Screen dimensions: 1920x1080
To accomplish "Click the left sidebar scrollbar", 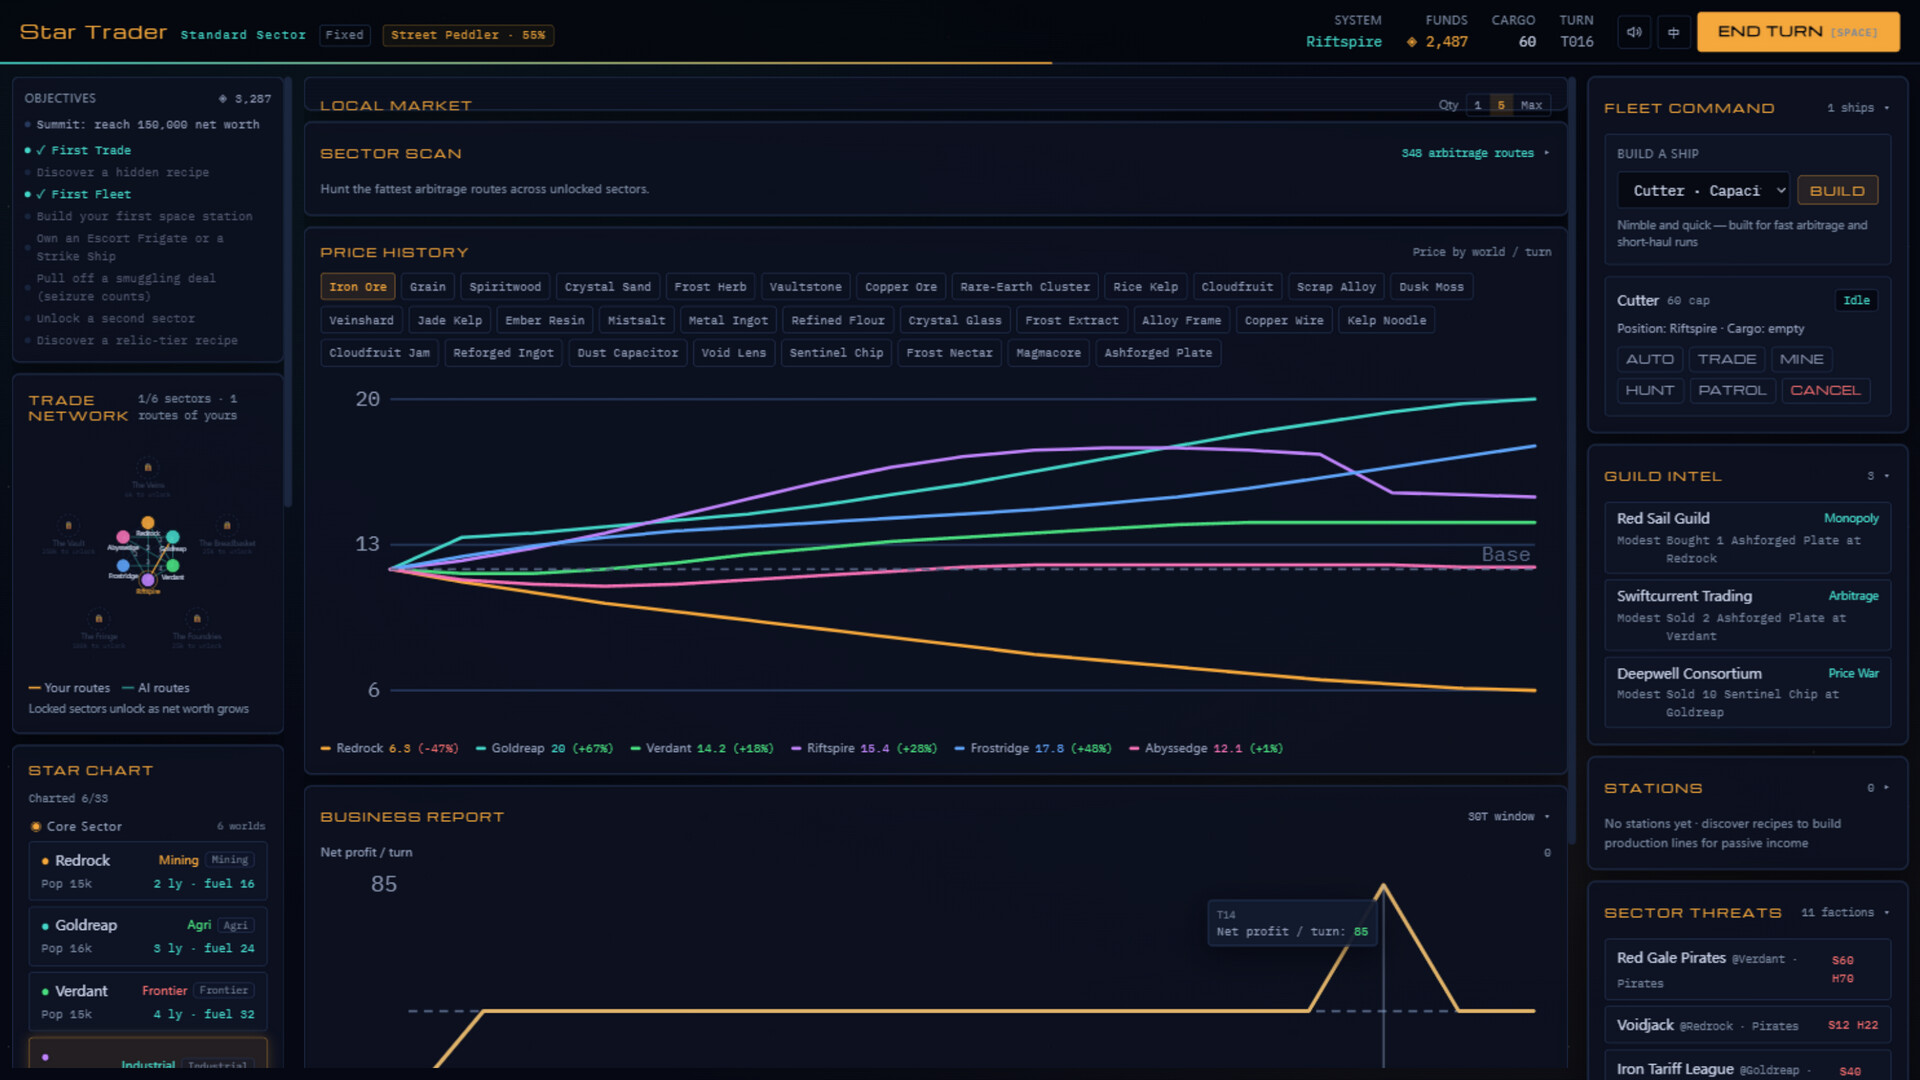I will (288, 290).
